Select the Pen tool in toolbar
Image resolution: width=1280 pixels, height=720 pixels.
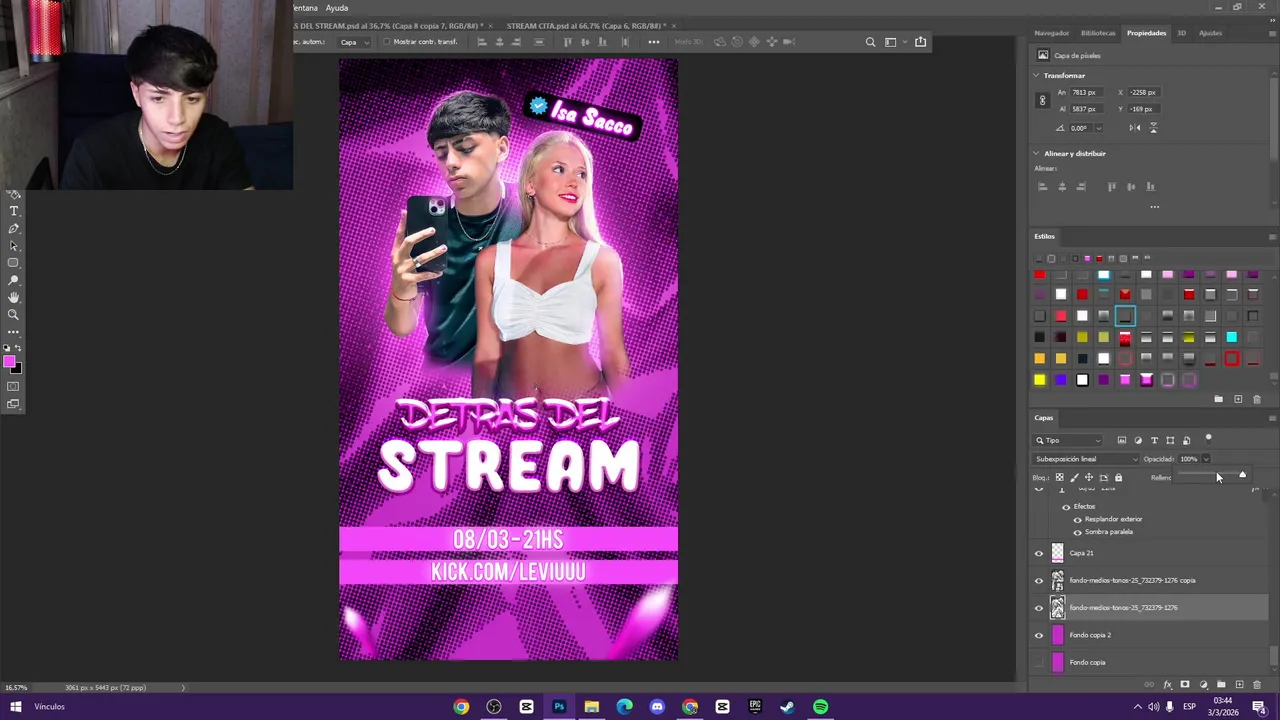pos(13,229)
